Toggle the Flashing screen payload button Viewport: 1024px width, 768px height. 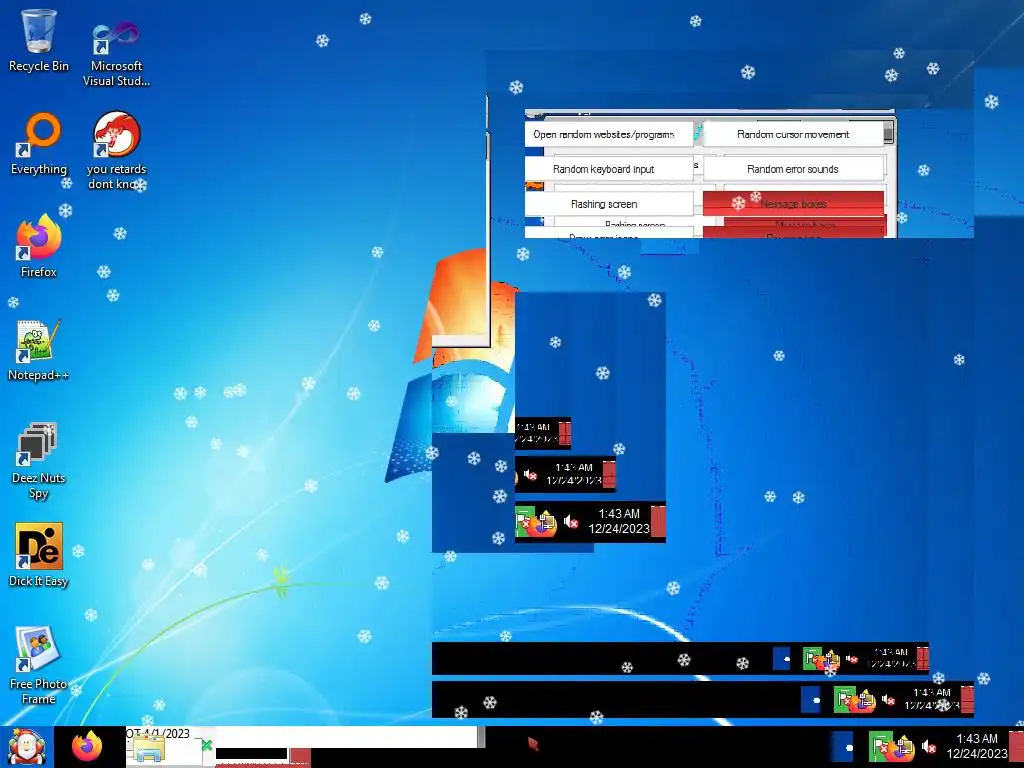tap(609, 204)
